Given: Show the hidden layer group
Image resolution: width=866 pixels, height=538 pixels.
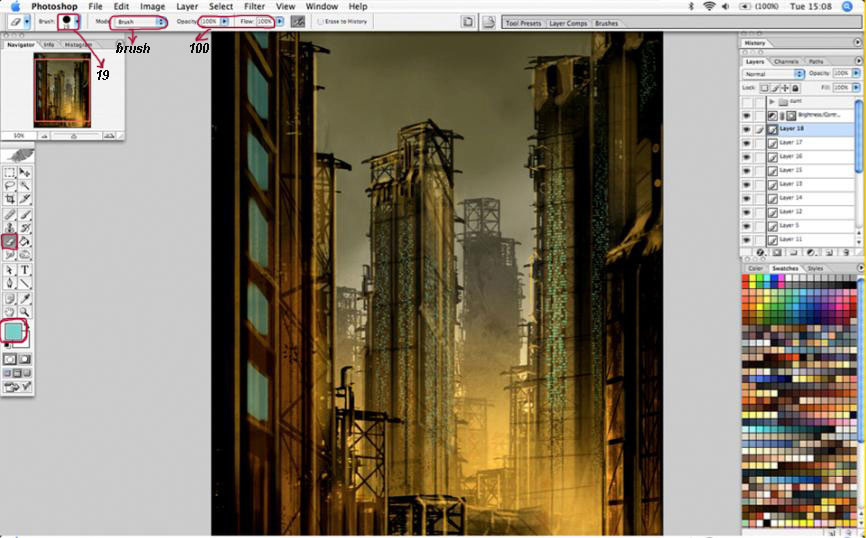Looking at the screenshot, I should point(747,102).
